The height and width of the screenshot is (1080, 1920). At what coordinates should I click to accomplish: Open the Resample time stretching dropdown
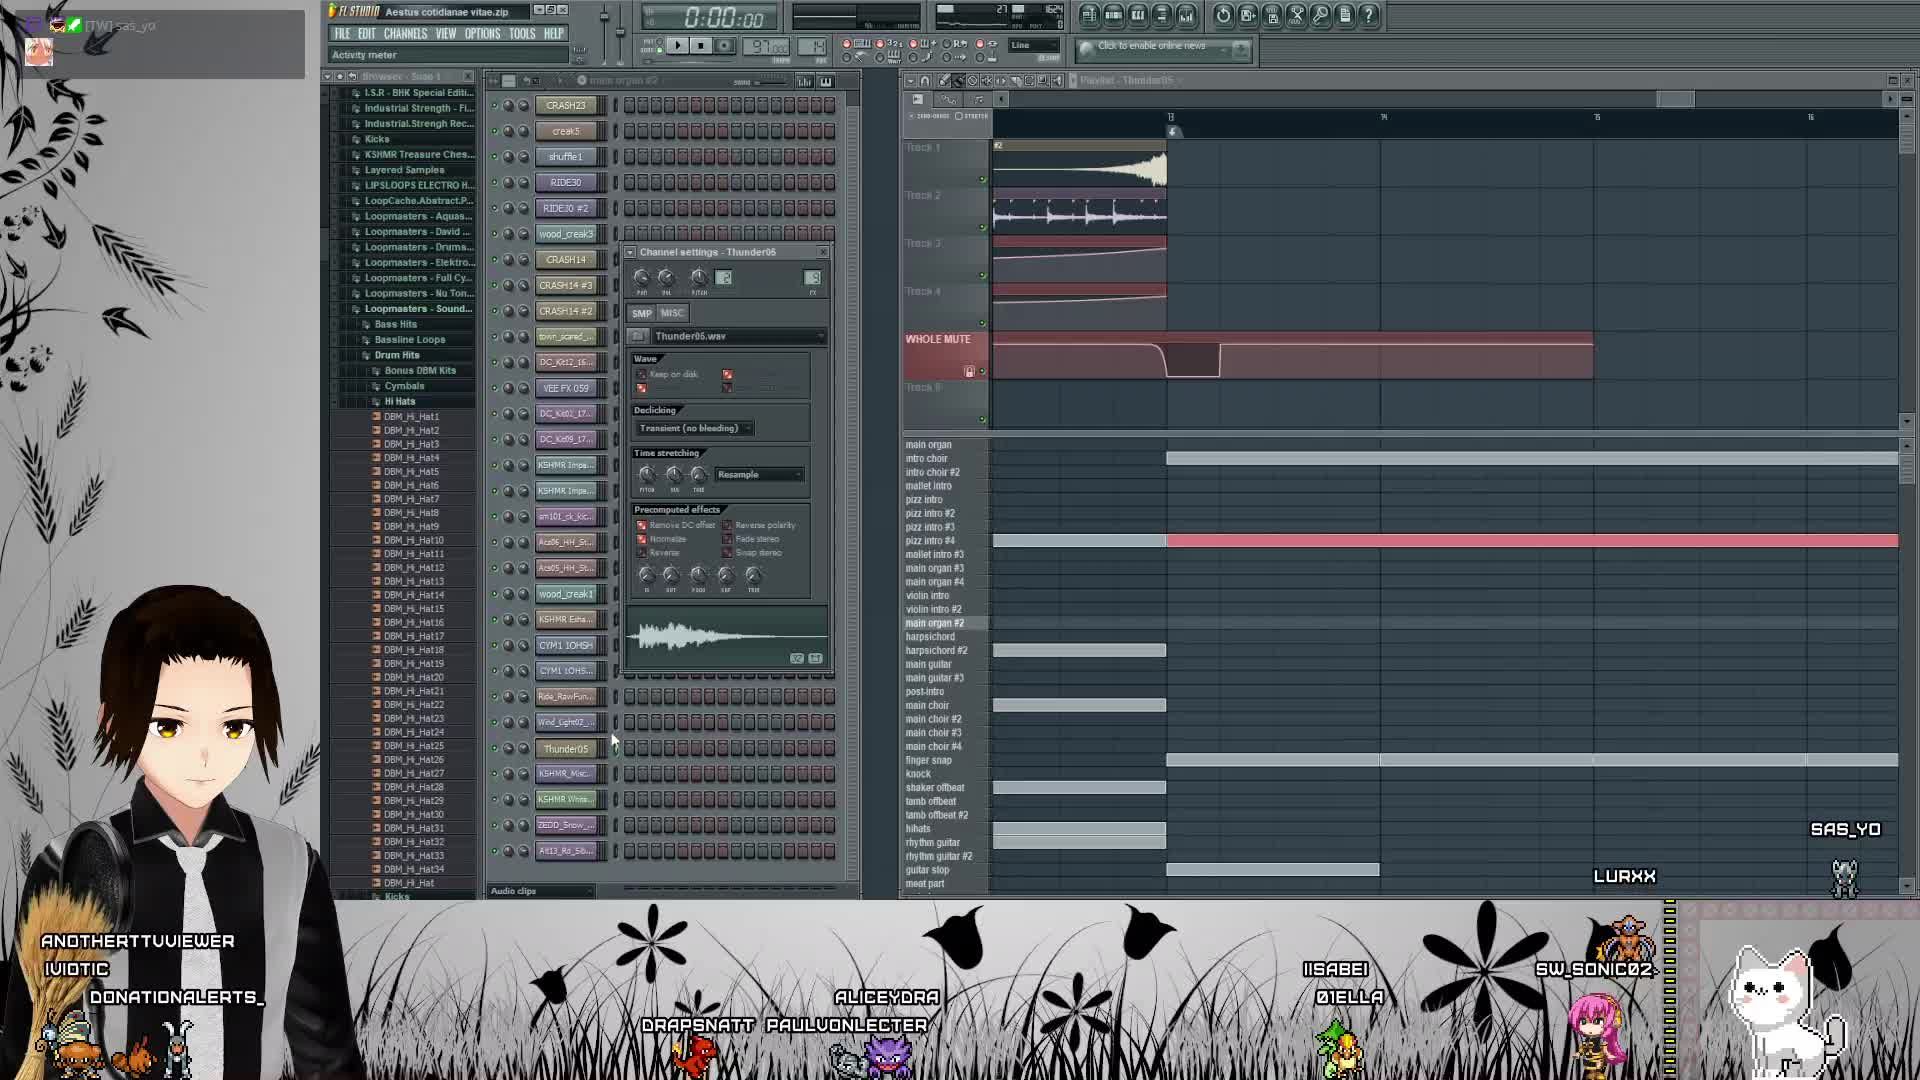pyautogui.click(x=760, y=474)
